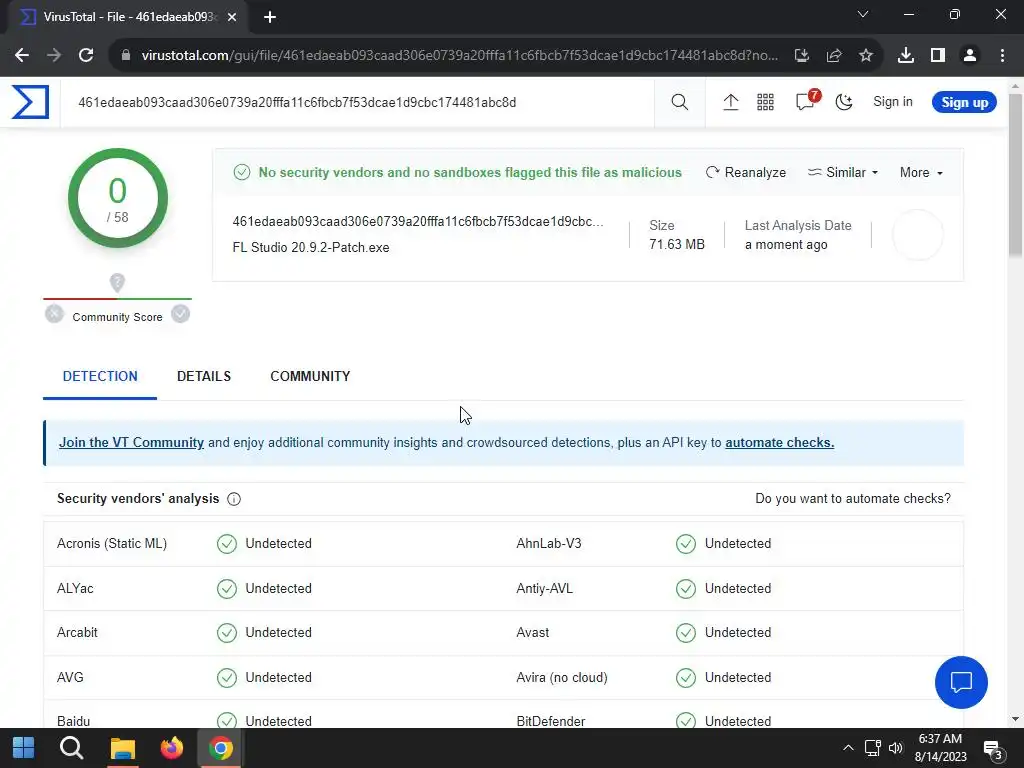Vote negative with the X community score icon
Image resolution: width=1024 pixels, height=768 pixels.
54,314
